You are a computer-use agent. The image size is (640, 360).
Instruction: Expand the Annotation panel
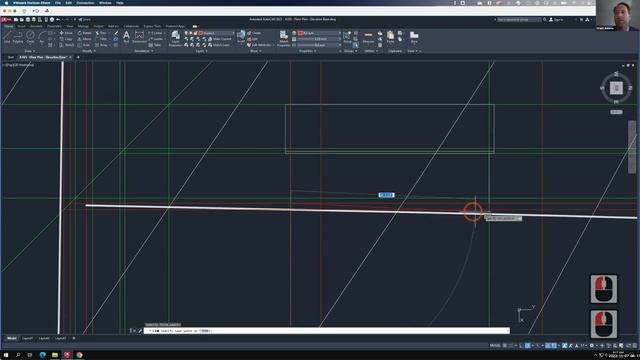[x=144, y=51]
